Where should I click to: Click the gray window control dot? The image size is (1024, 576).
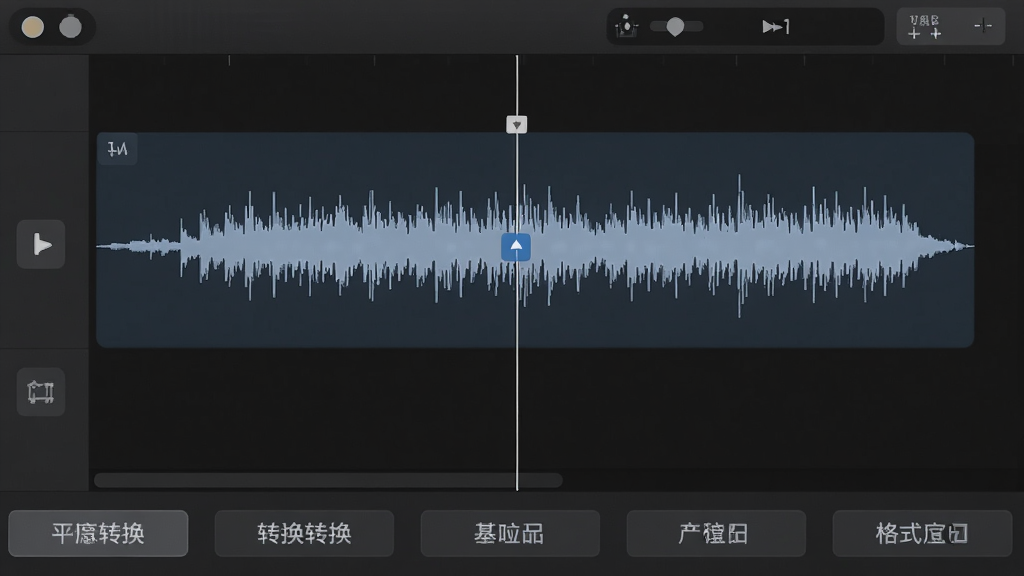[x=71, y=27]
